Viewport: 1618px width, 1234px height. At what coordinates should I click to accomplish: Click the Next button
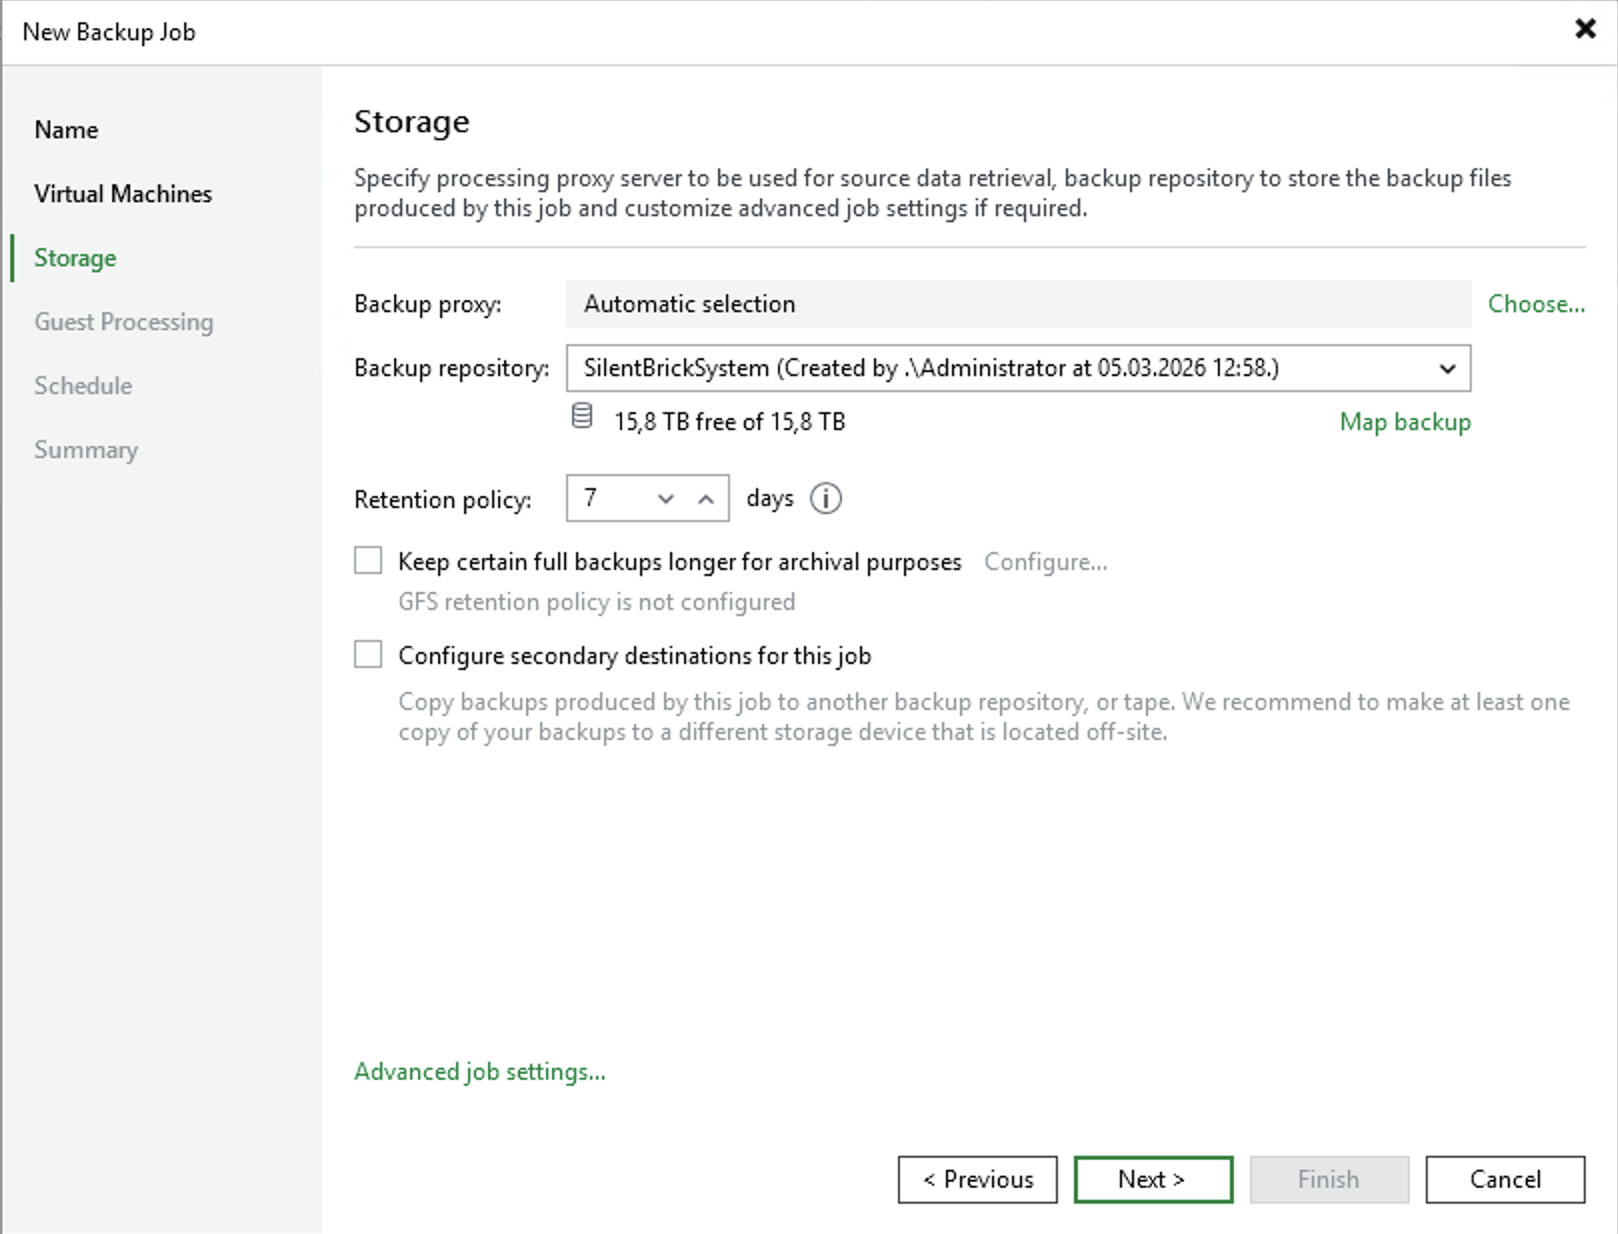click(1152, 1180)
